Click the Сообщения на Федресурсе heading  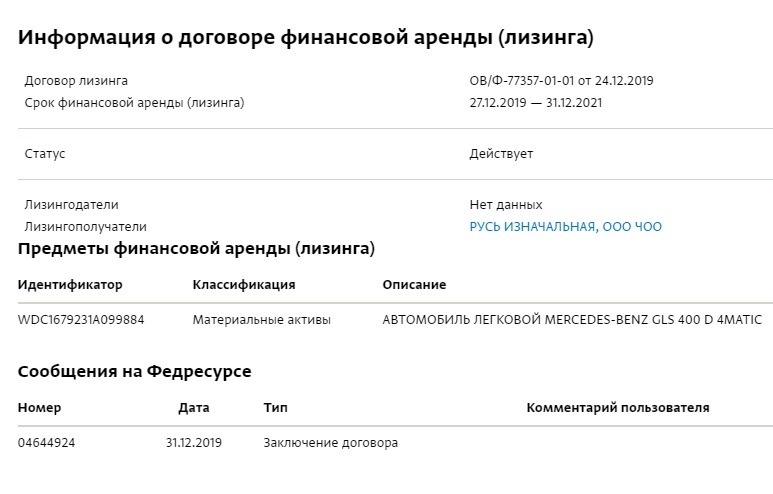click(x=135, y=371)
